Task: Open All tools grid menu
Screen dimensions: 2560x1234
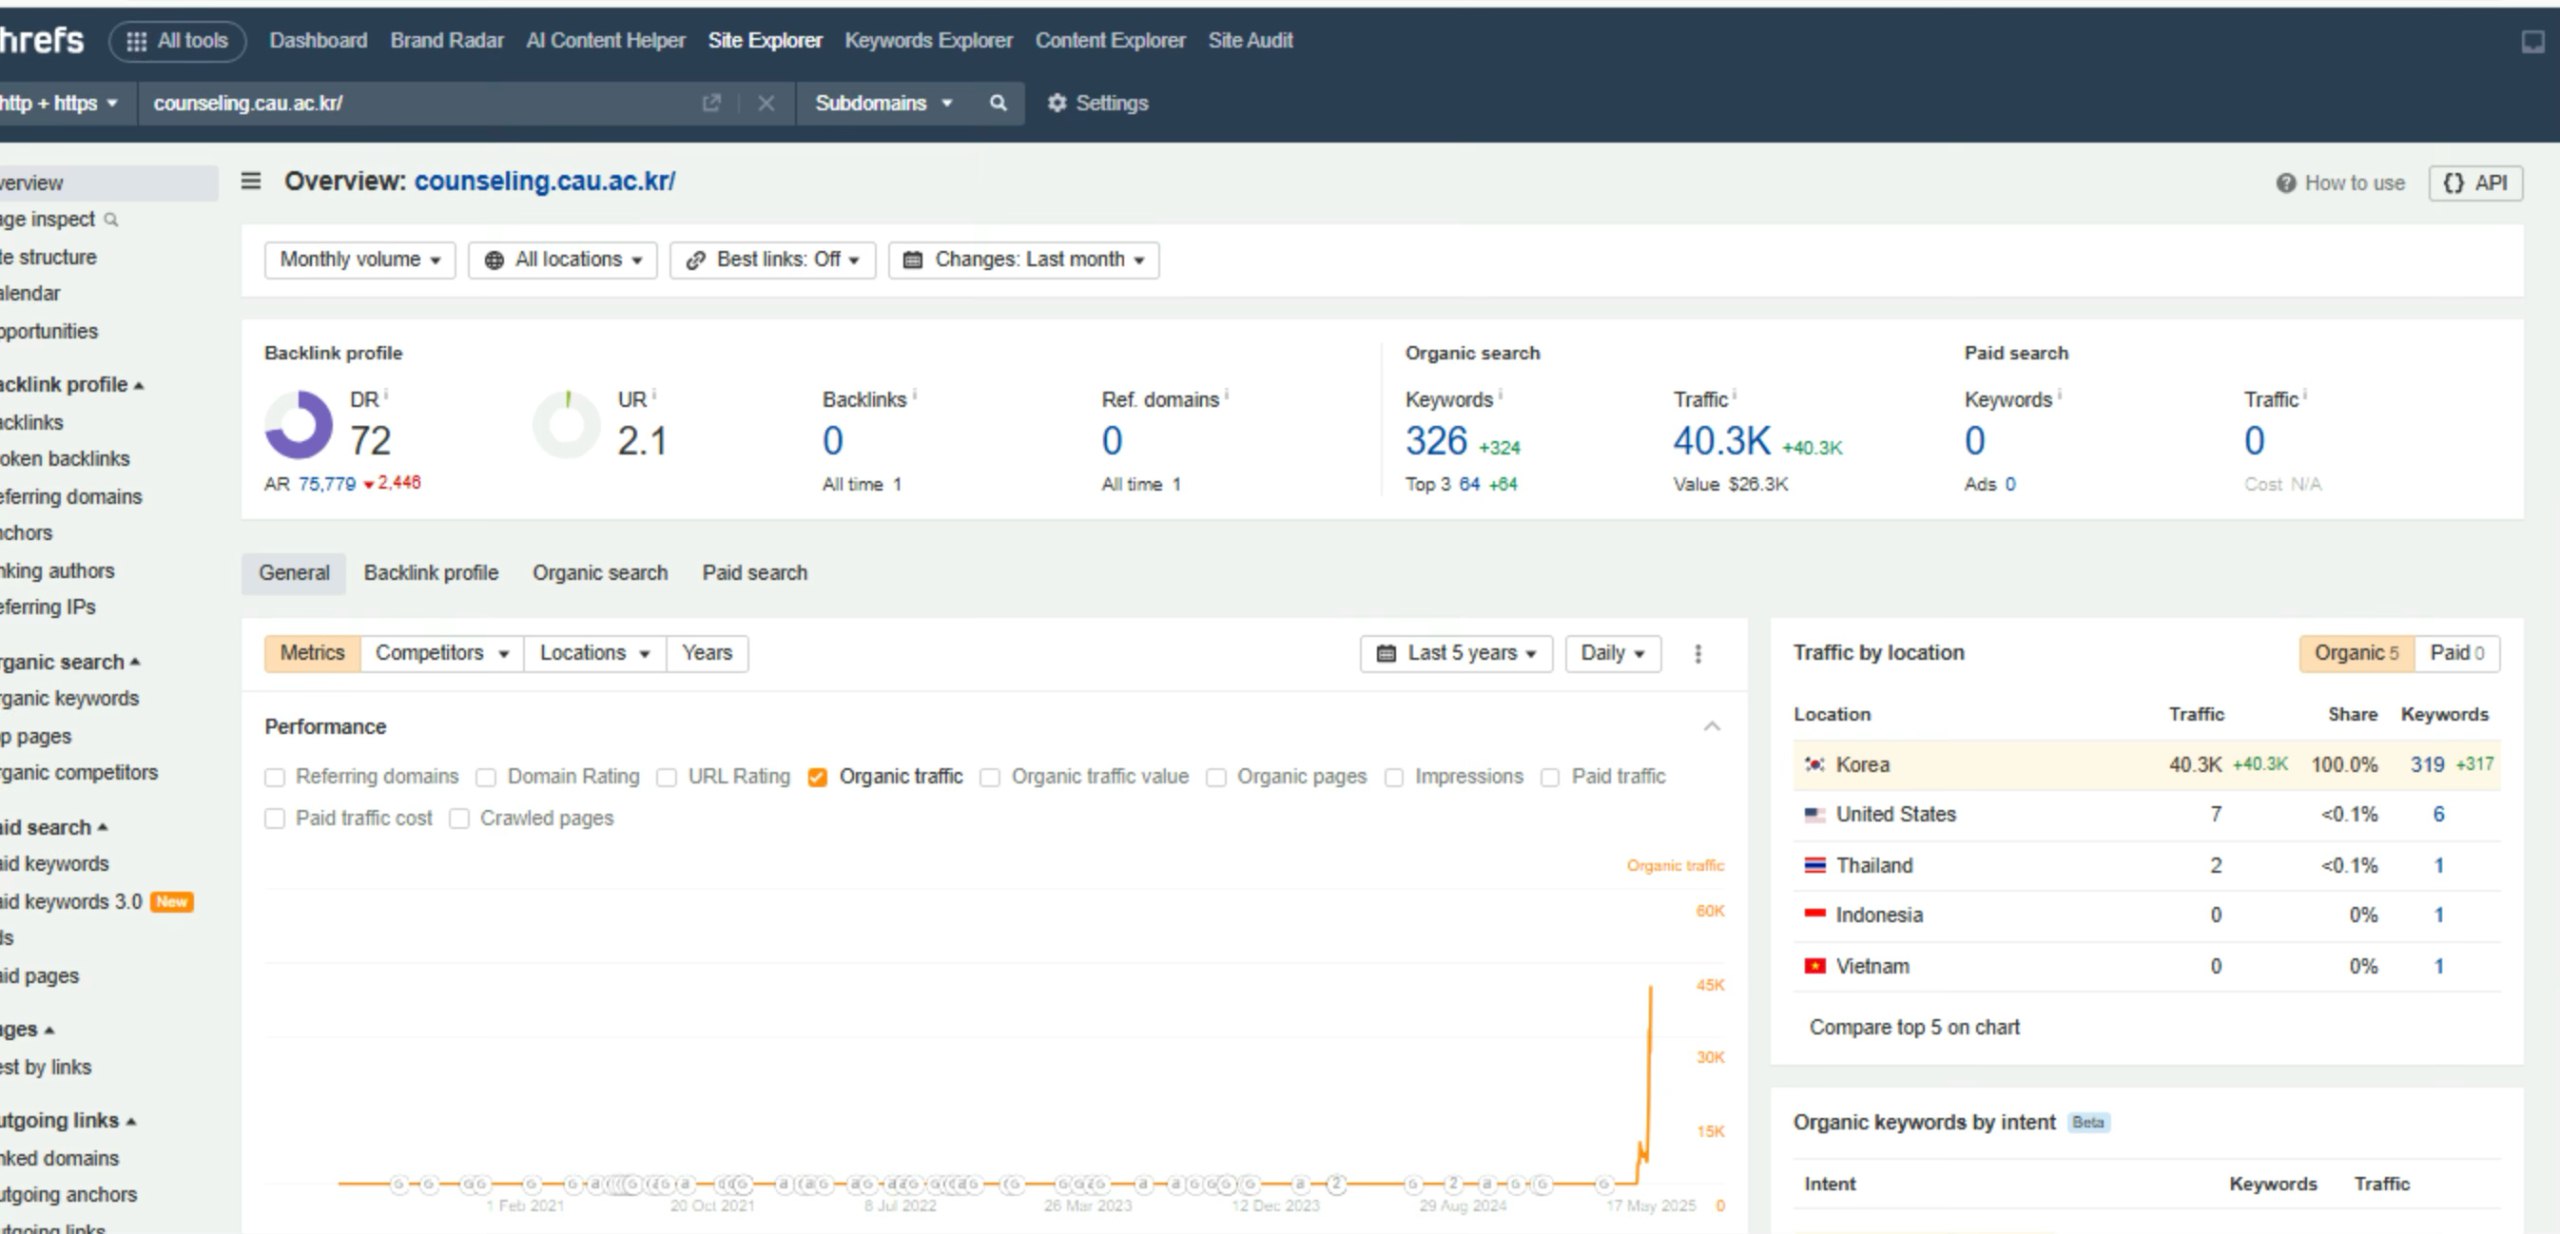Action: (x=177, y=41)
